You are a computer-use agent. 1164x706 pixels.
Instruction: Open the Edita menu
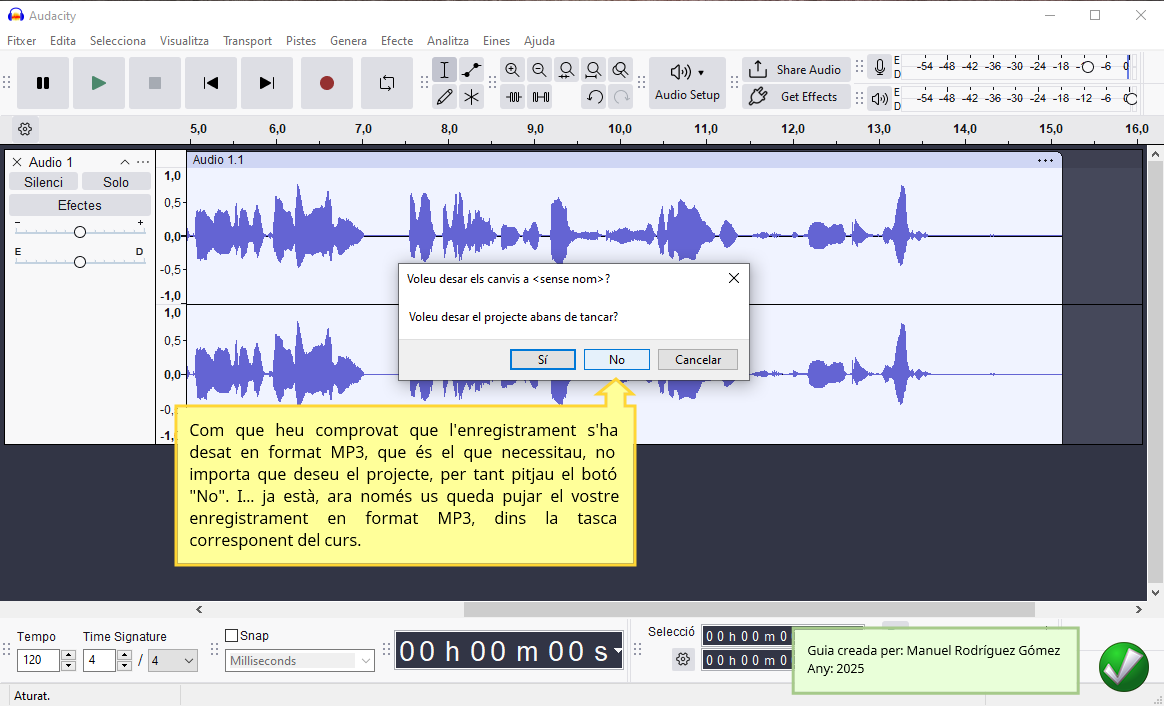coord(63,41)
